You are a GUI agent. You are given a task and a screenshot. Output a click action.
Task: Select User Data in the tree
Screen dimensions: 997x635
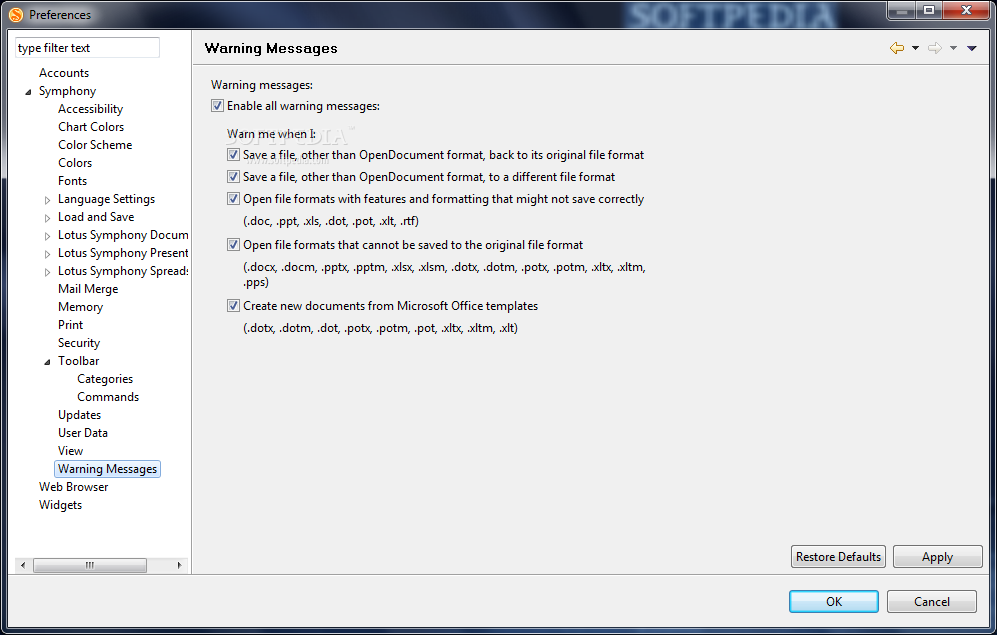(83, 432)
